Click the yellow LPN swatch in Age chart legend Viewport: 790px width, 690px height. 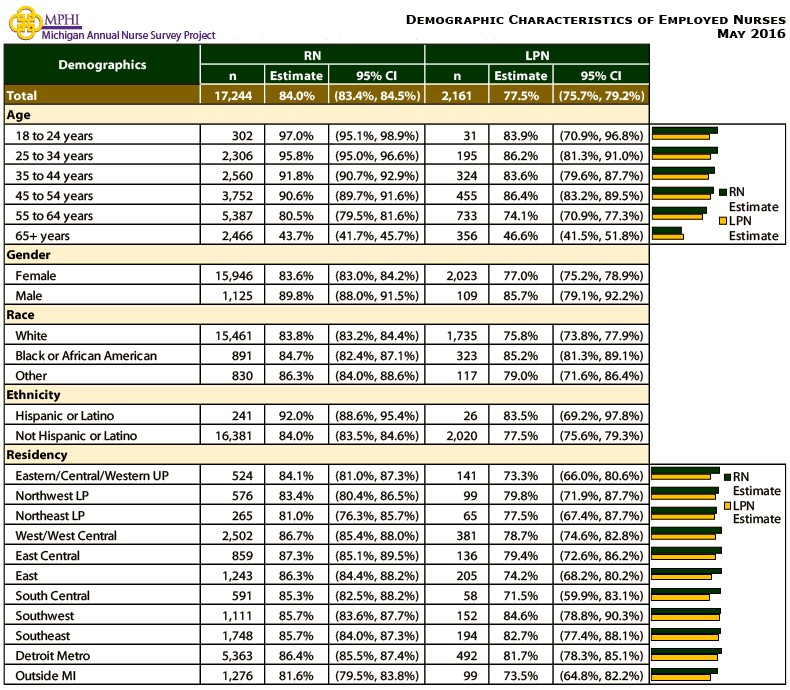[x=723, y=221]
